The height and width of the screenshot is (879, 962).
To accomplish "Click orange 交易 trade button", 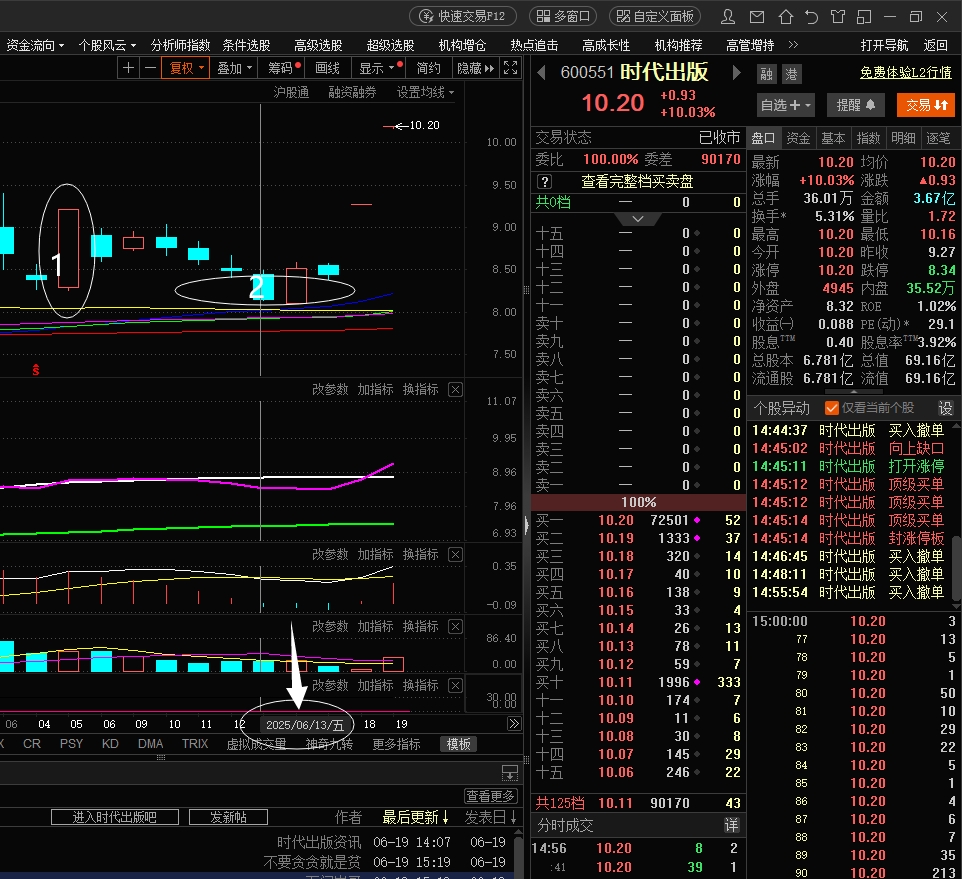I will 926,105.
